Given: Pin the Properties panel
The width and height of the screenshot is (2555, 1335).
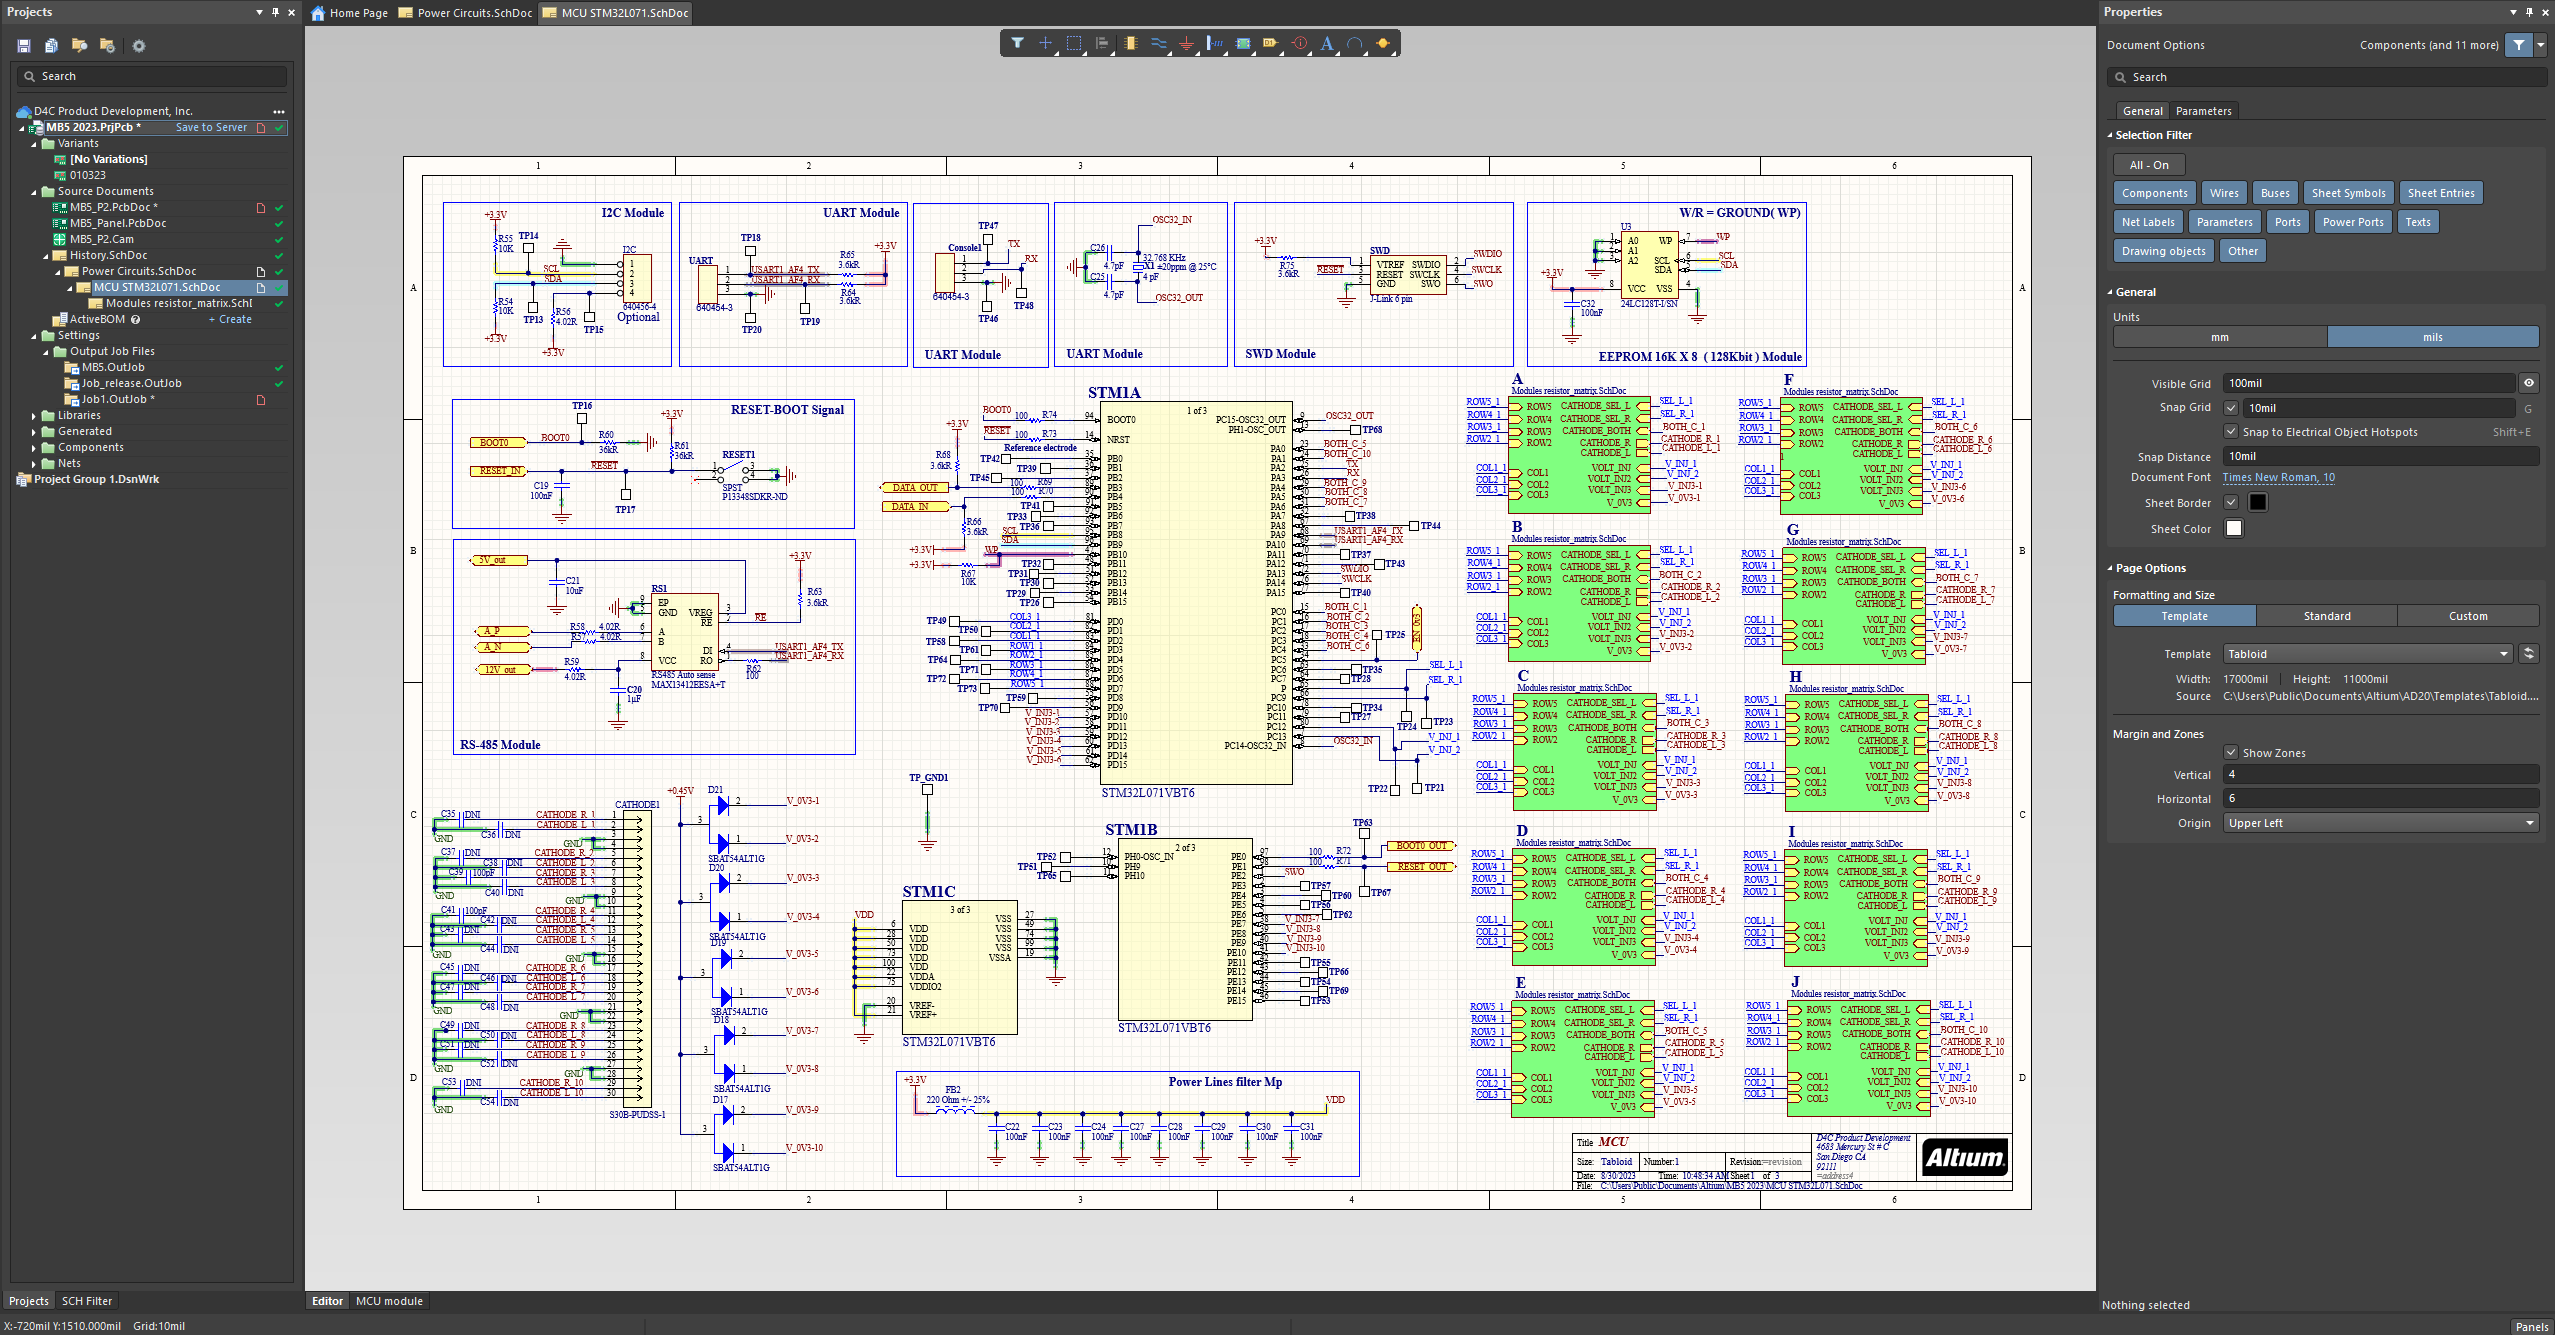Looking at the screenshot, I should (x=2529, y=12).
